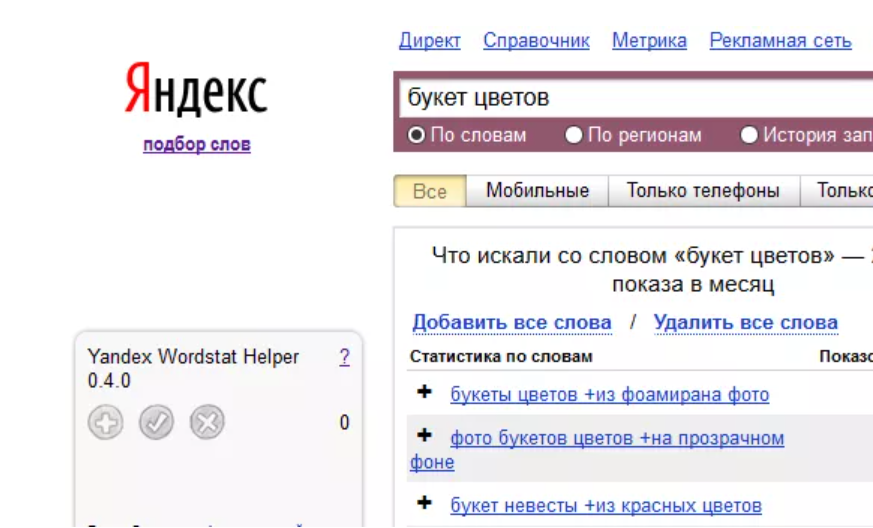
Task: Open result 'букеты цветов +из фоамирана фото'
Action: click(610, 395)
